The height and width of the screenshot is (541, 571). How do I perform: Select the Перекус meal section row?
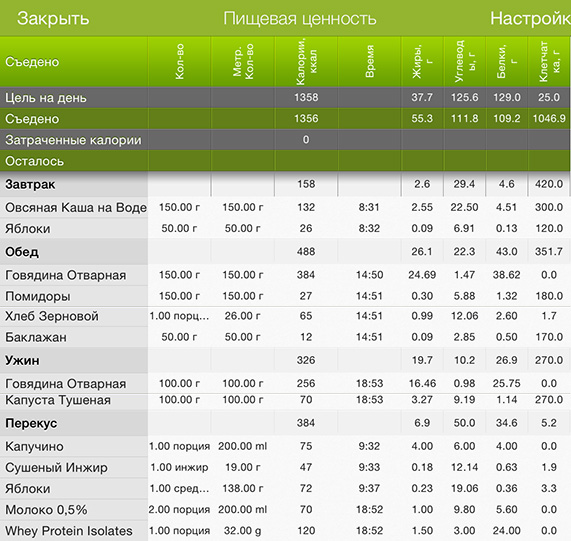[286, 423]
